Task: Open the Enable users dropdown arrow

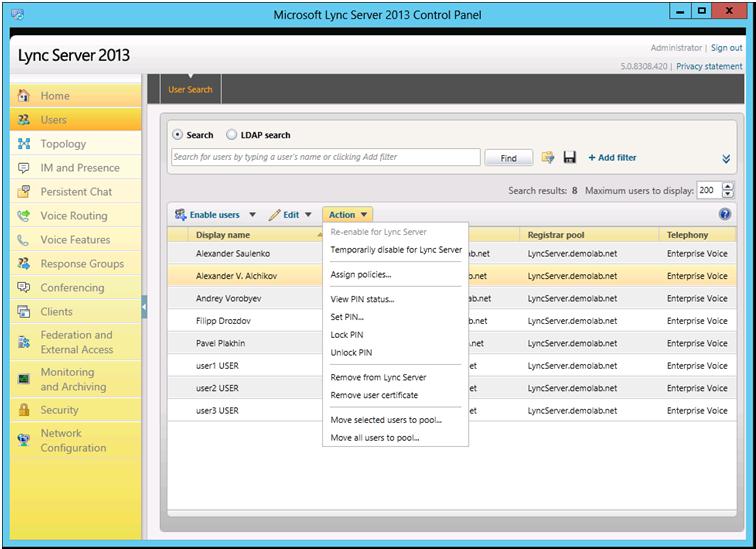Action: click(252, 215)
